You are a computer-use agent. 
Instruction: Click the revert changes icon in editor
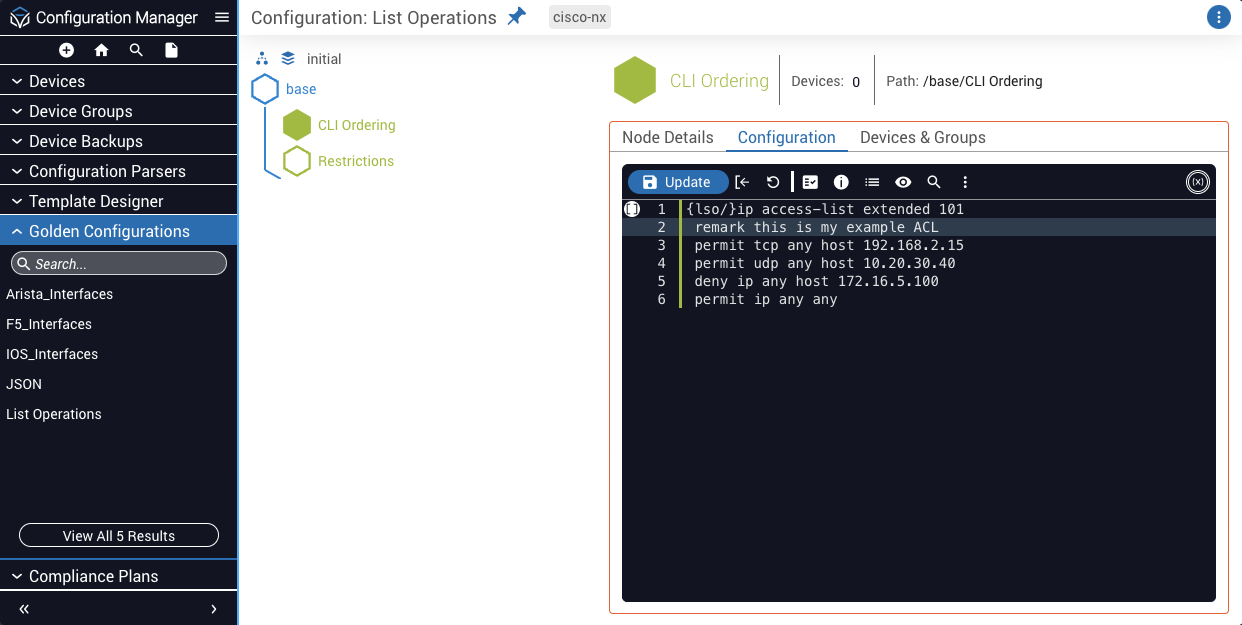point(772,182)
